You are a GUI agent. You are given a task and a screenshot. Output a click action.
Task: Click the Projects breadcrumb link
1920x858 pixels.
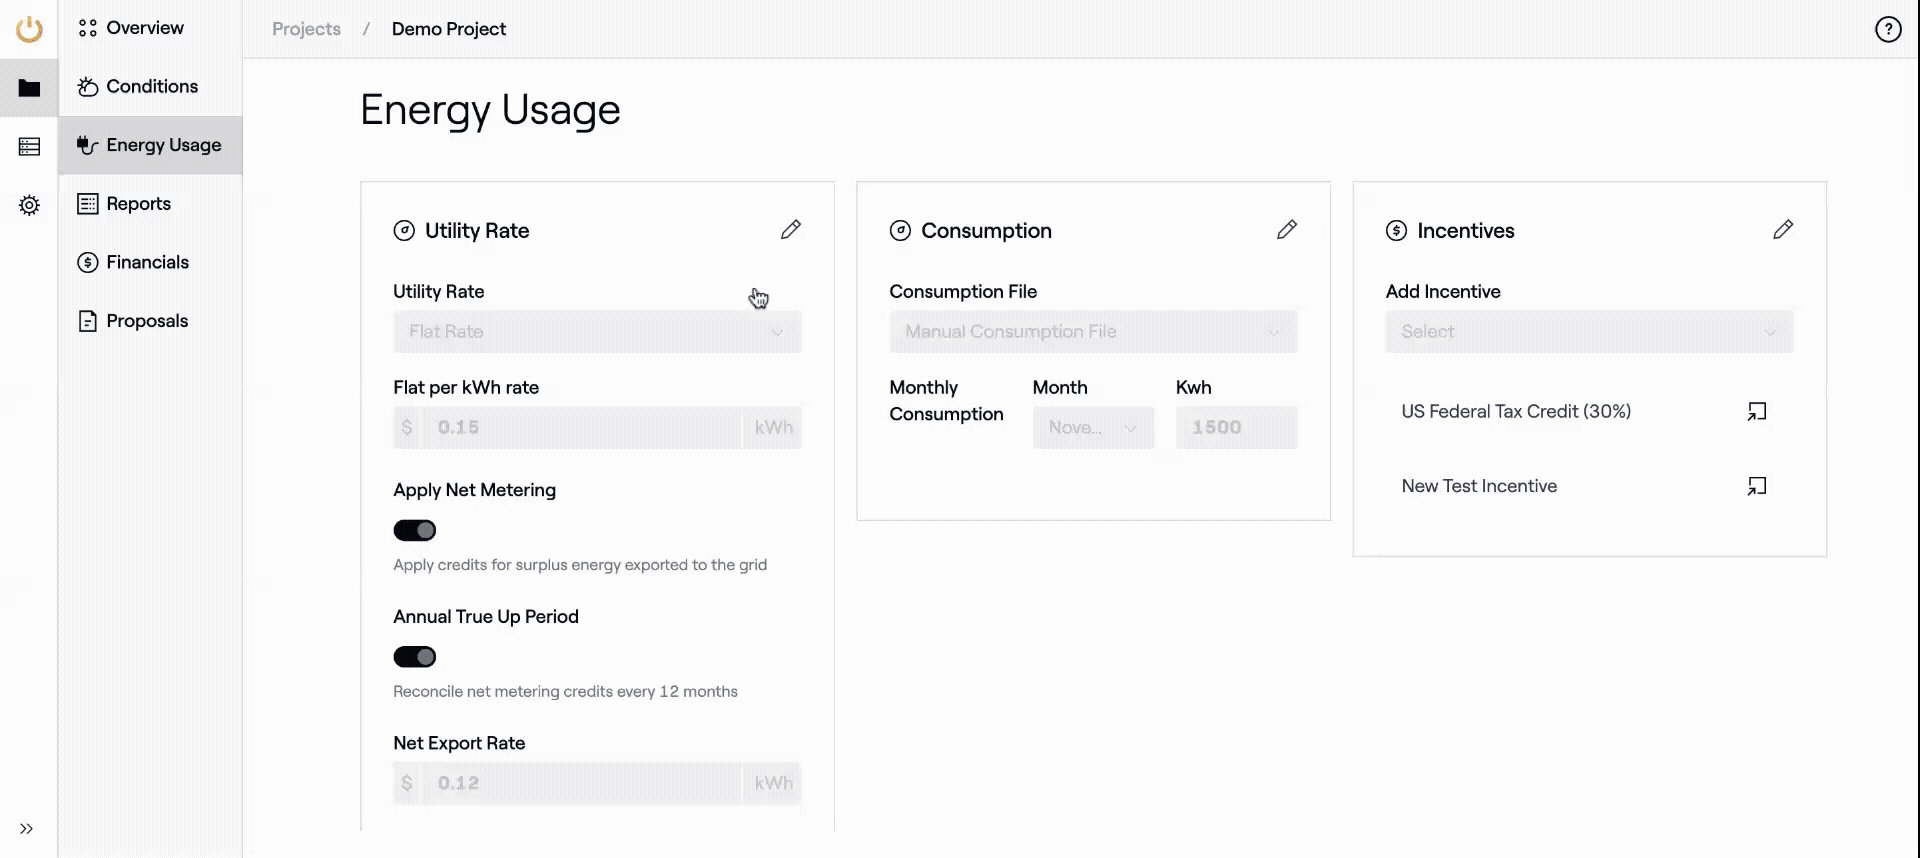pos(306,29)
